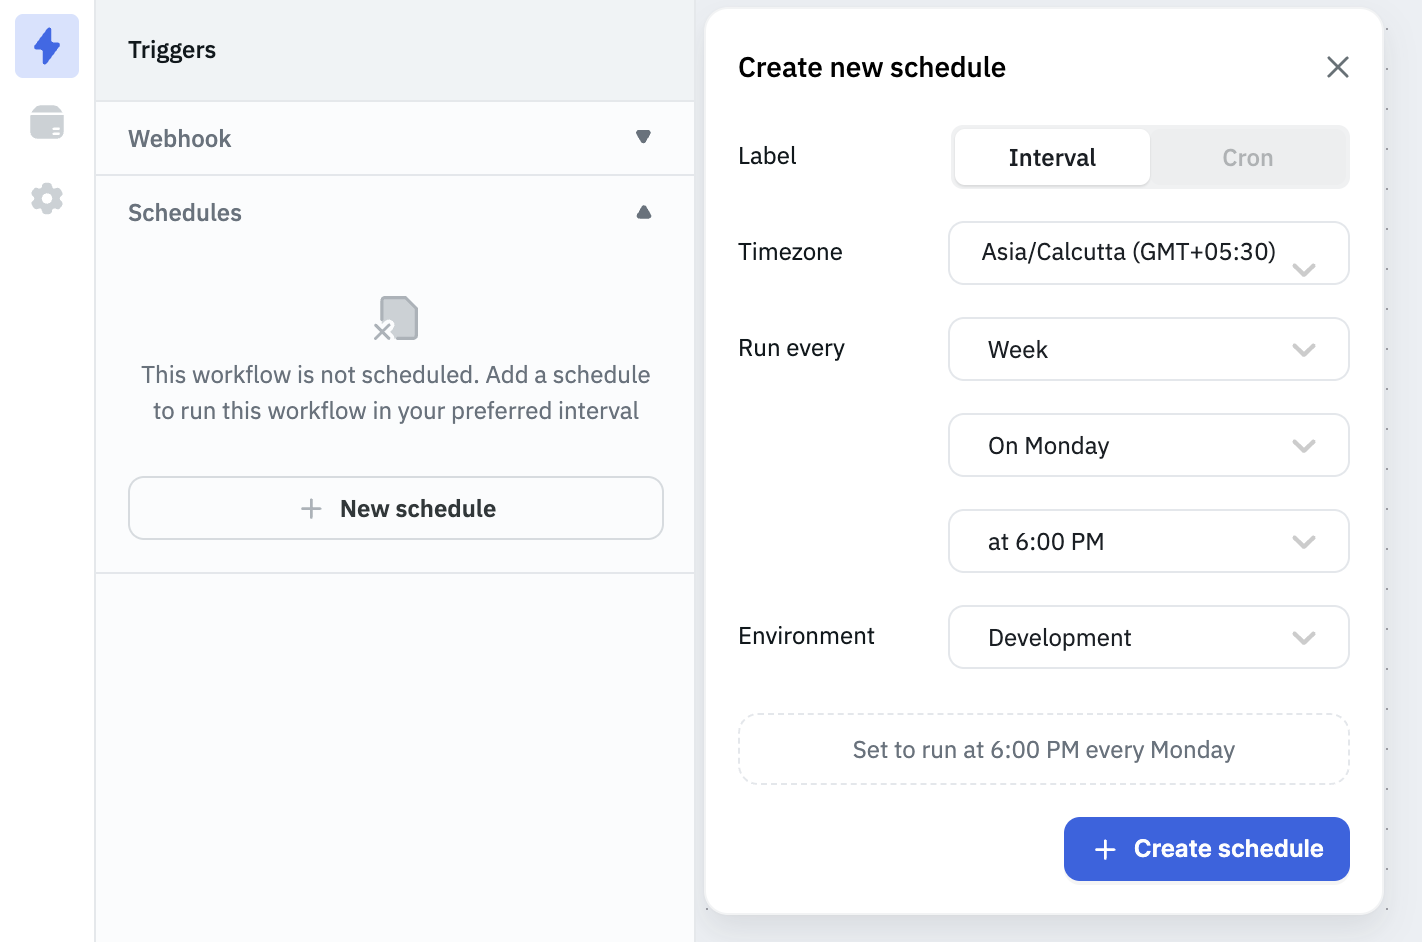1422x942 pixels.
Task: Select the Webhook section header
Action: (x=180, y=139)
